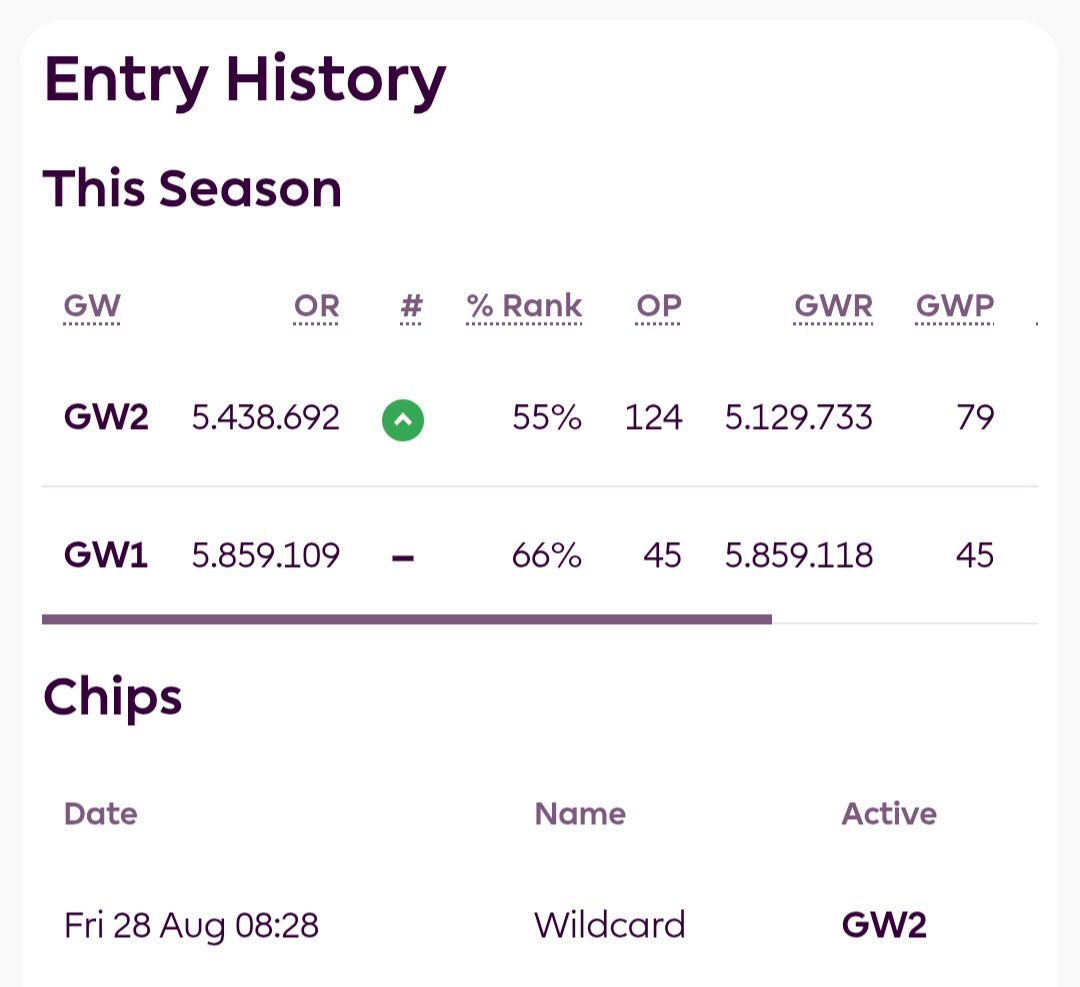1080x987 pixels.
Task: Click the green rank-up arrow icon in GW2 row
Action: pyautogui.click(x=403, y=420)
